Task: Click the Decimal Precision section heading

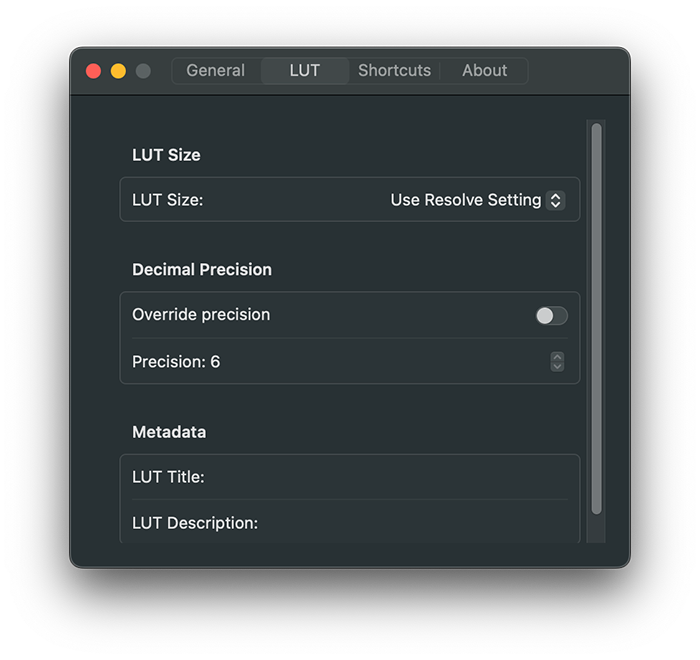Action: point(202,270)
